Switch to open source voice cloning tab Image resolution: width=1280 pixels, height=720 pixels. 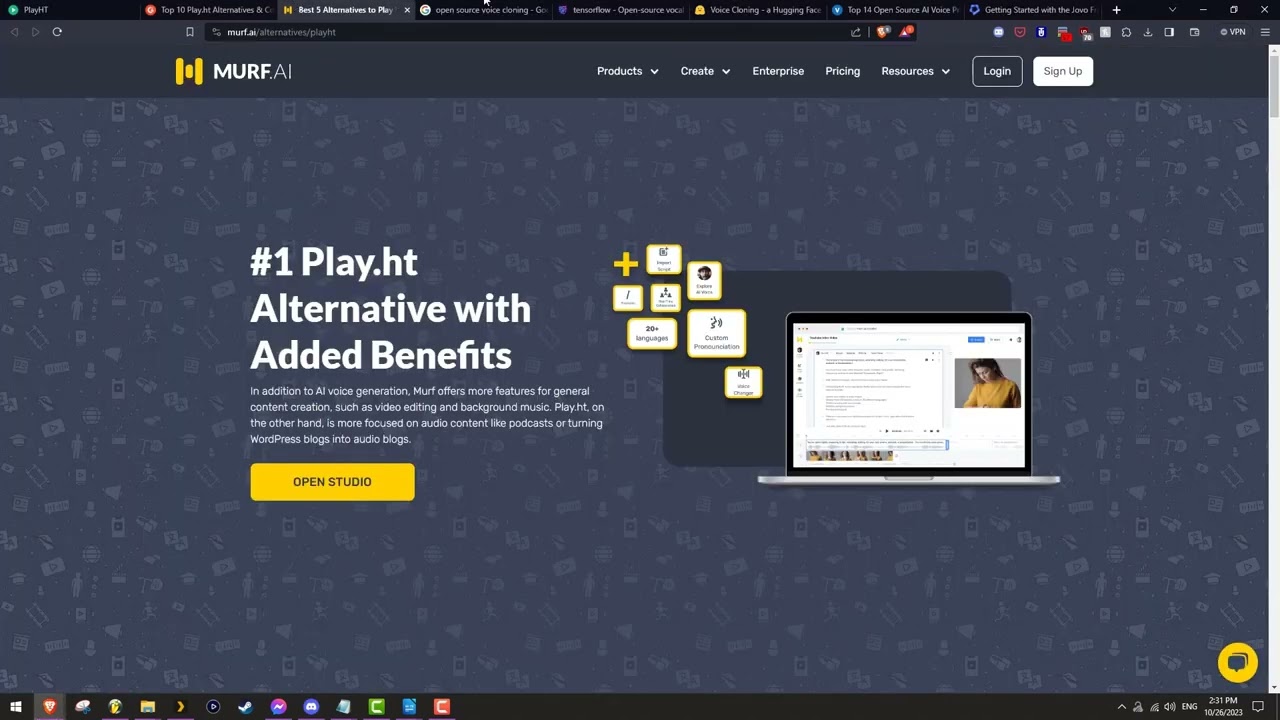(484, 10)
